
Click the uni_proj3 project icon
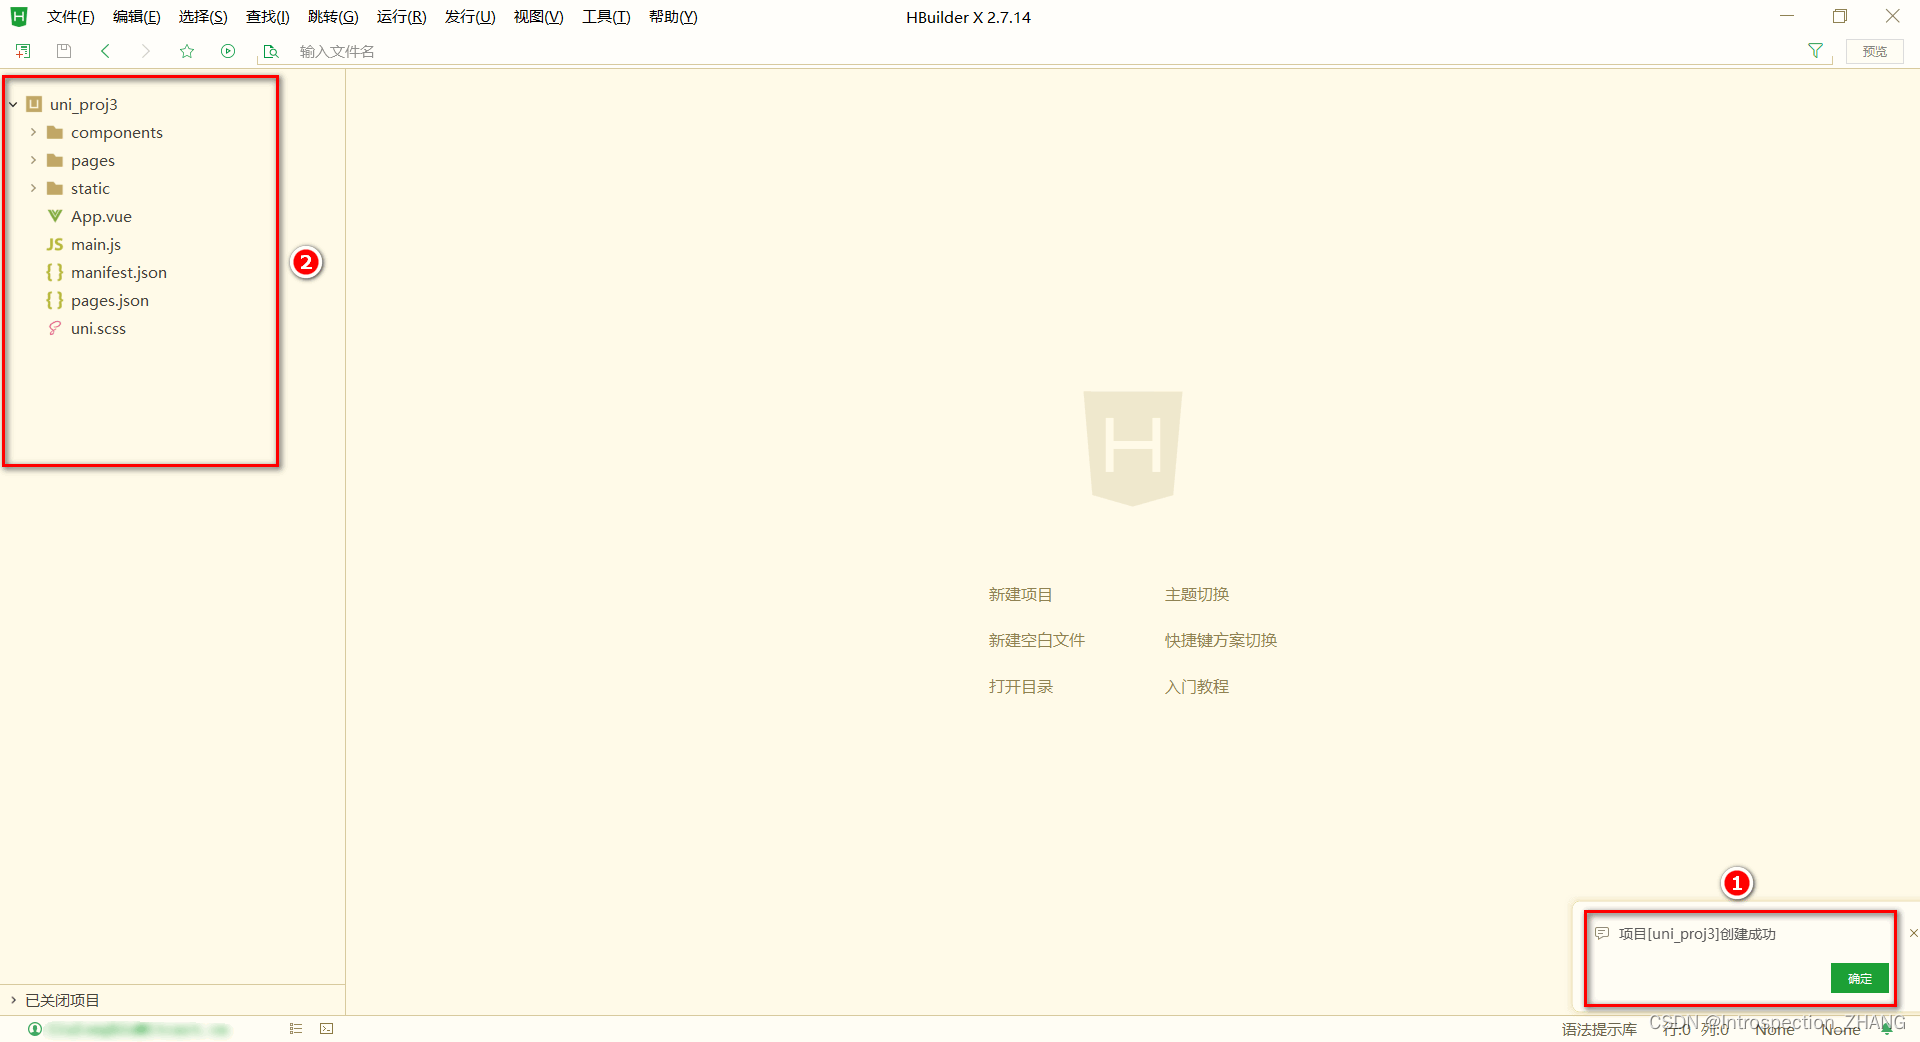[x=34, y=104]
